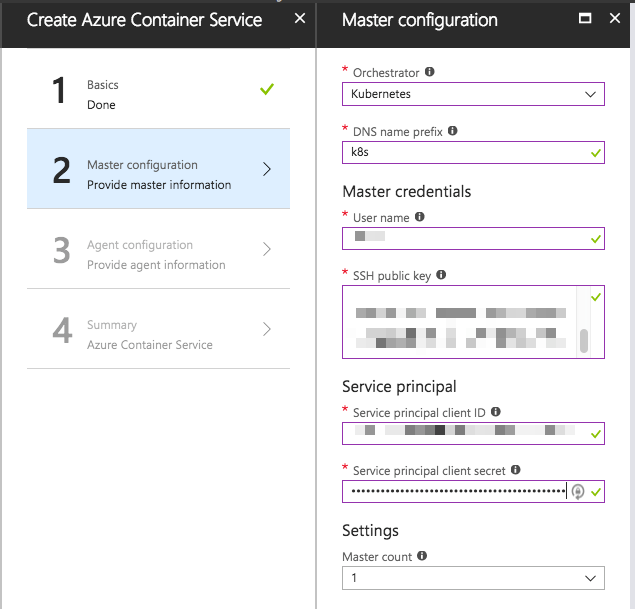
Task: Click the password reveal icon in client secret field
Action: point(577,491)
